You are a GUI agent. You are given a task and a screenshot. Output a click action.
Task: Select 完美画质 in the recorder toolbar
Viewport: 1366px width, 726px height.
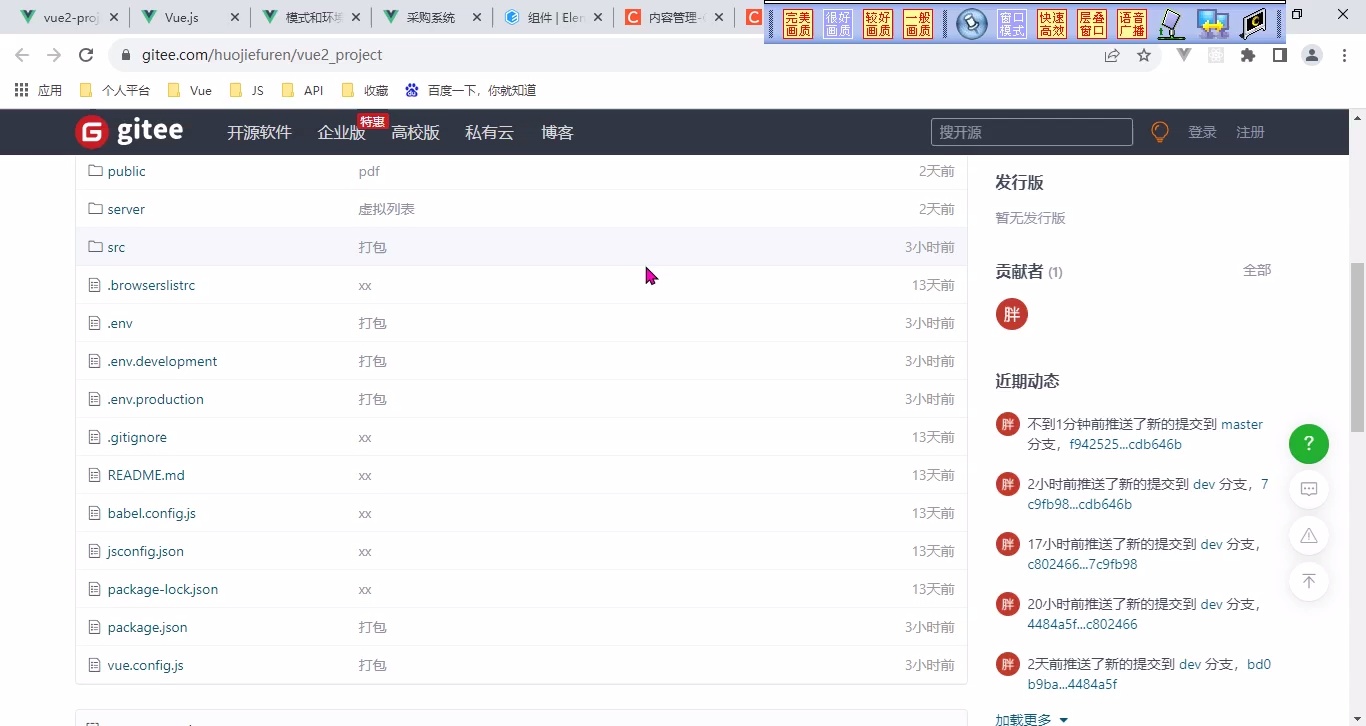(x=797, y=25)
